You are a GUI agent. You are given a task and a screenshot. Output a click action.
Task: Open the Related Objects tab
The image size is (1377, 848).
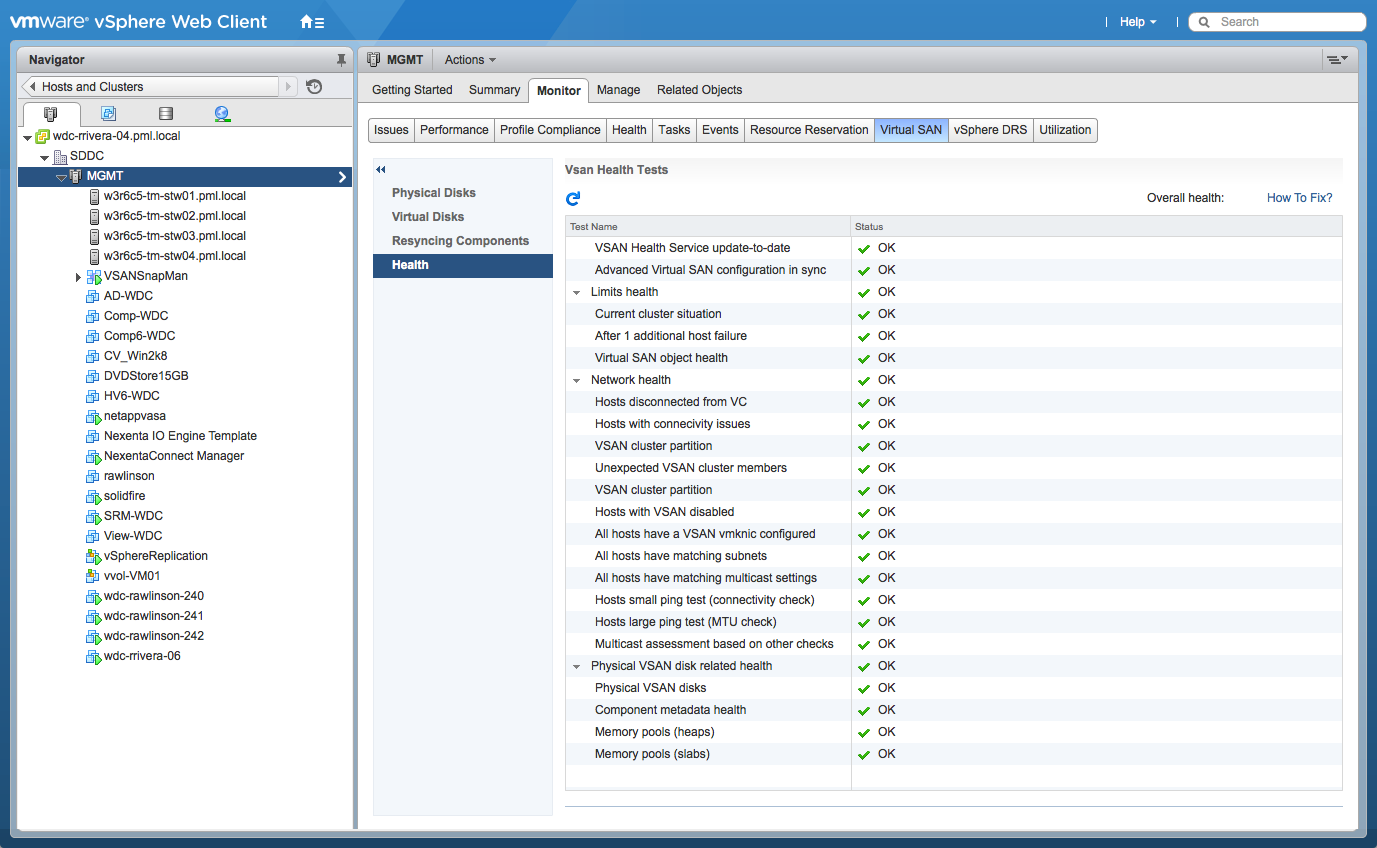pos(699,90)
